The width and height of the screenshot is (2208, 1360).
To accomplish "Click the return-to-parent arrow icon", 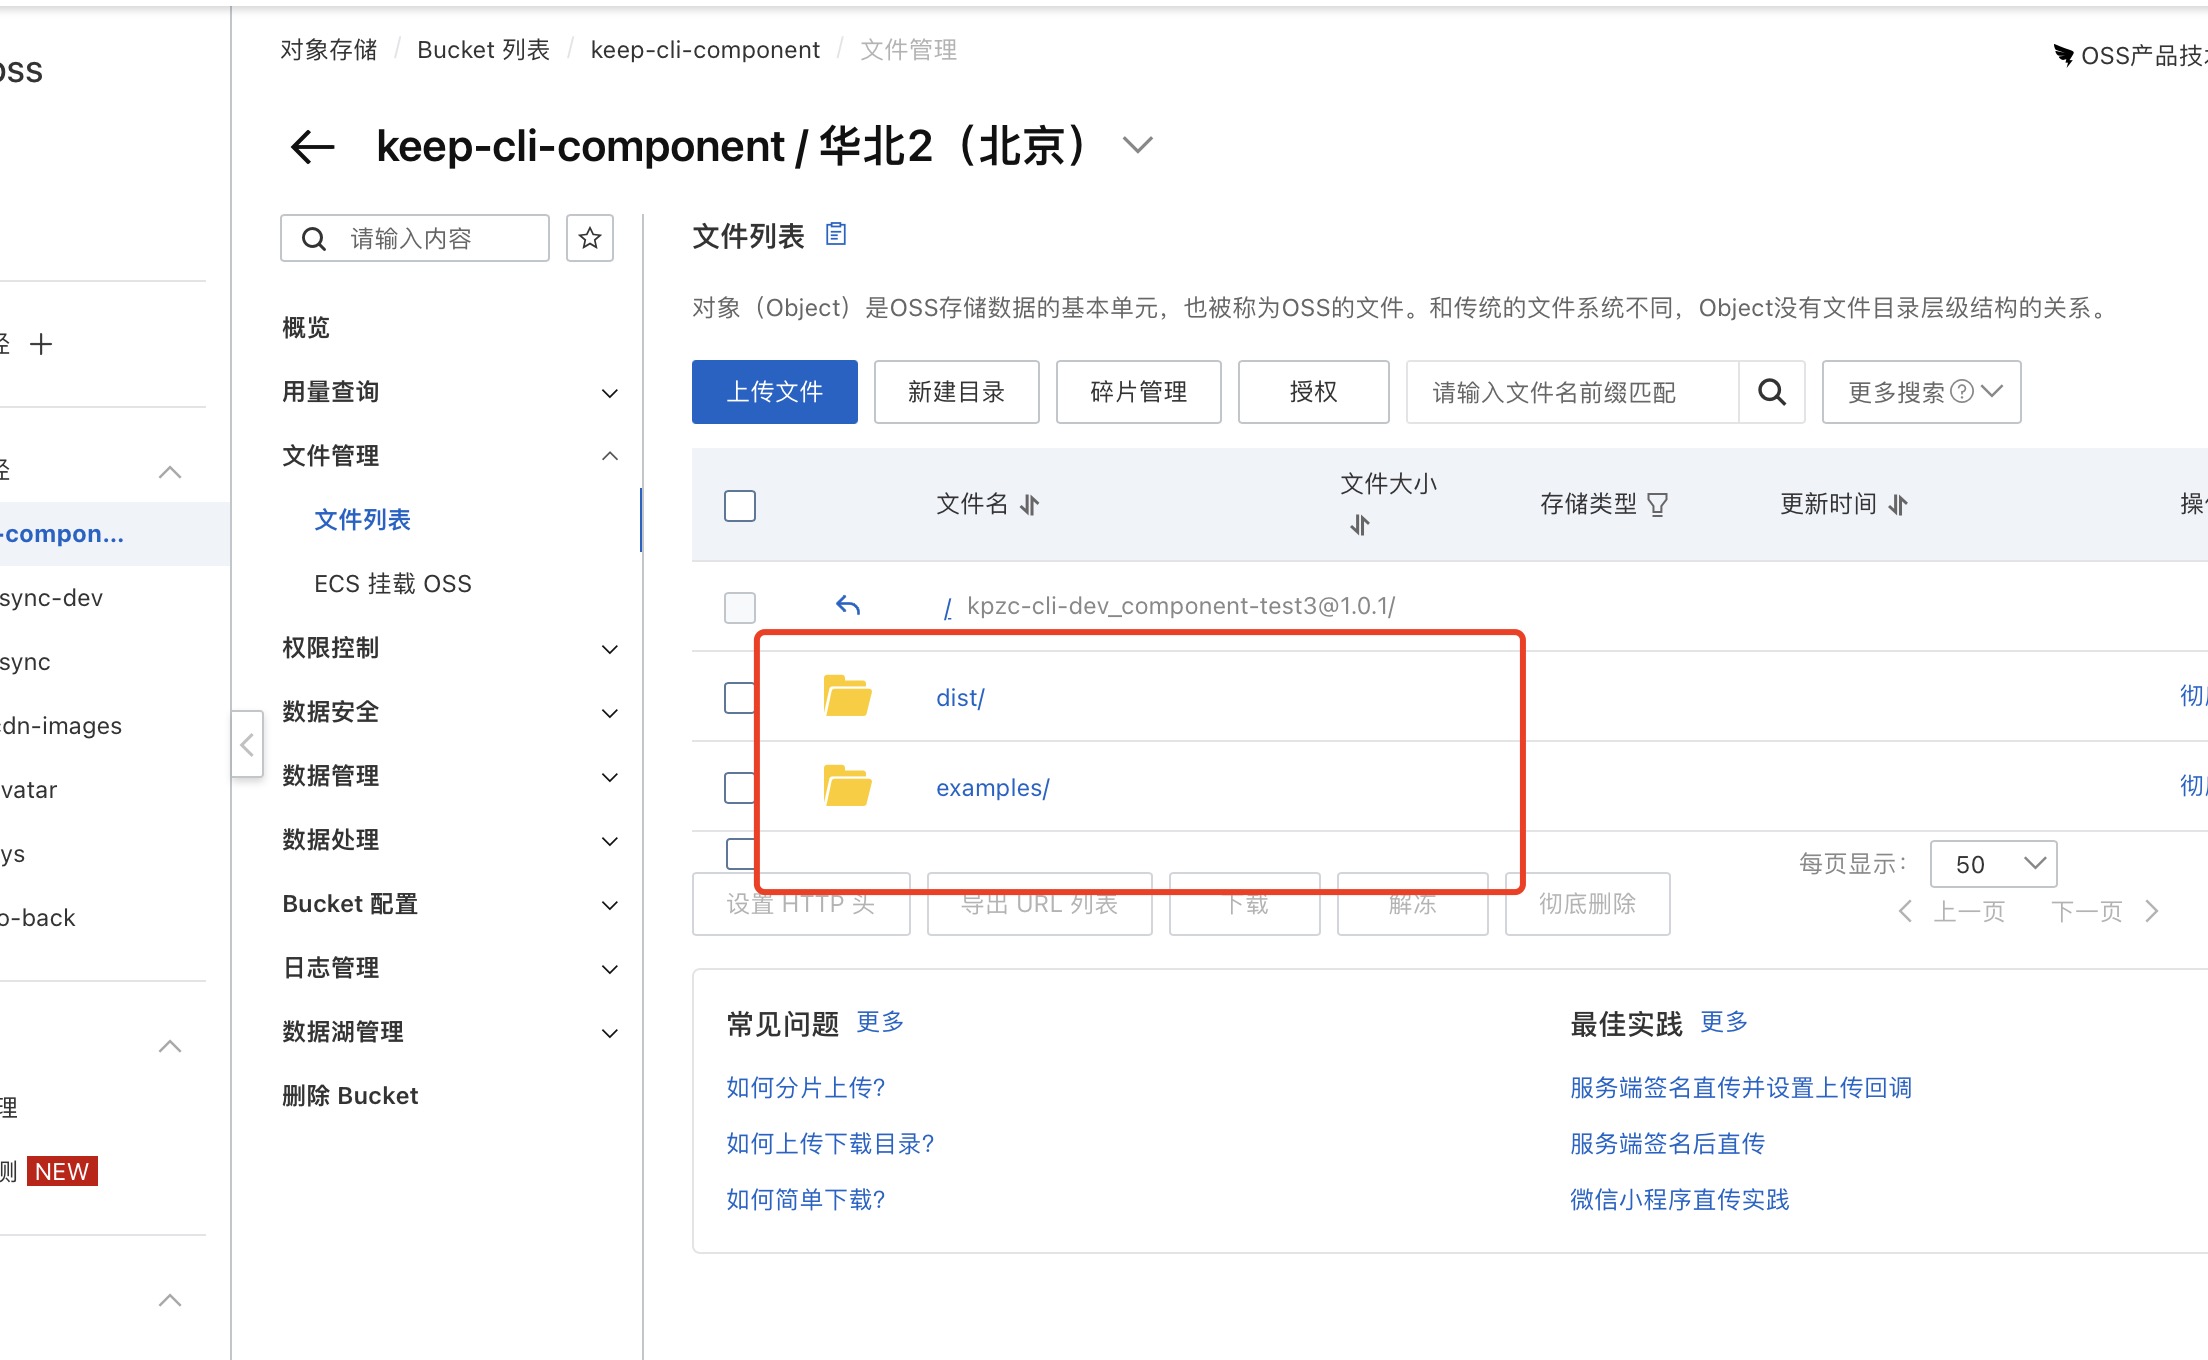I will pos(848,606).
